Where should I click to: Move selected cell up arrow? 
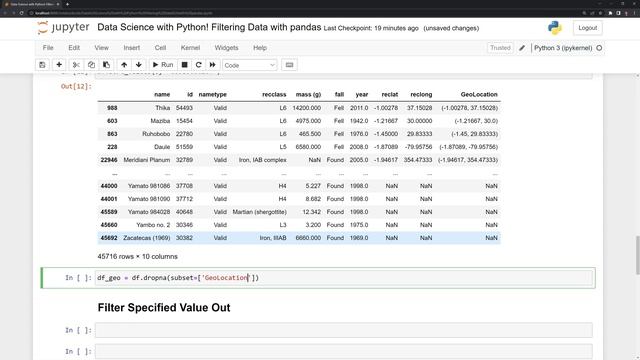(x=124, y=65)
